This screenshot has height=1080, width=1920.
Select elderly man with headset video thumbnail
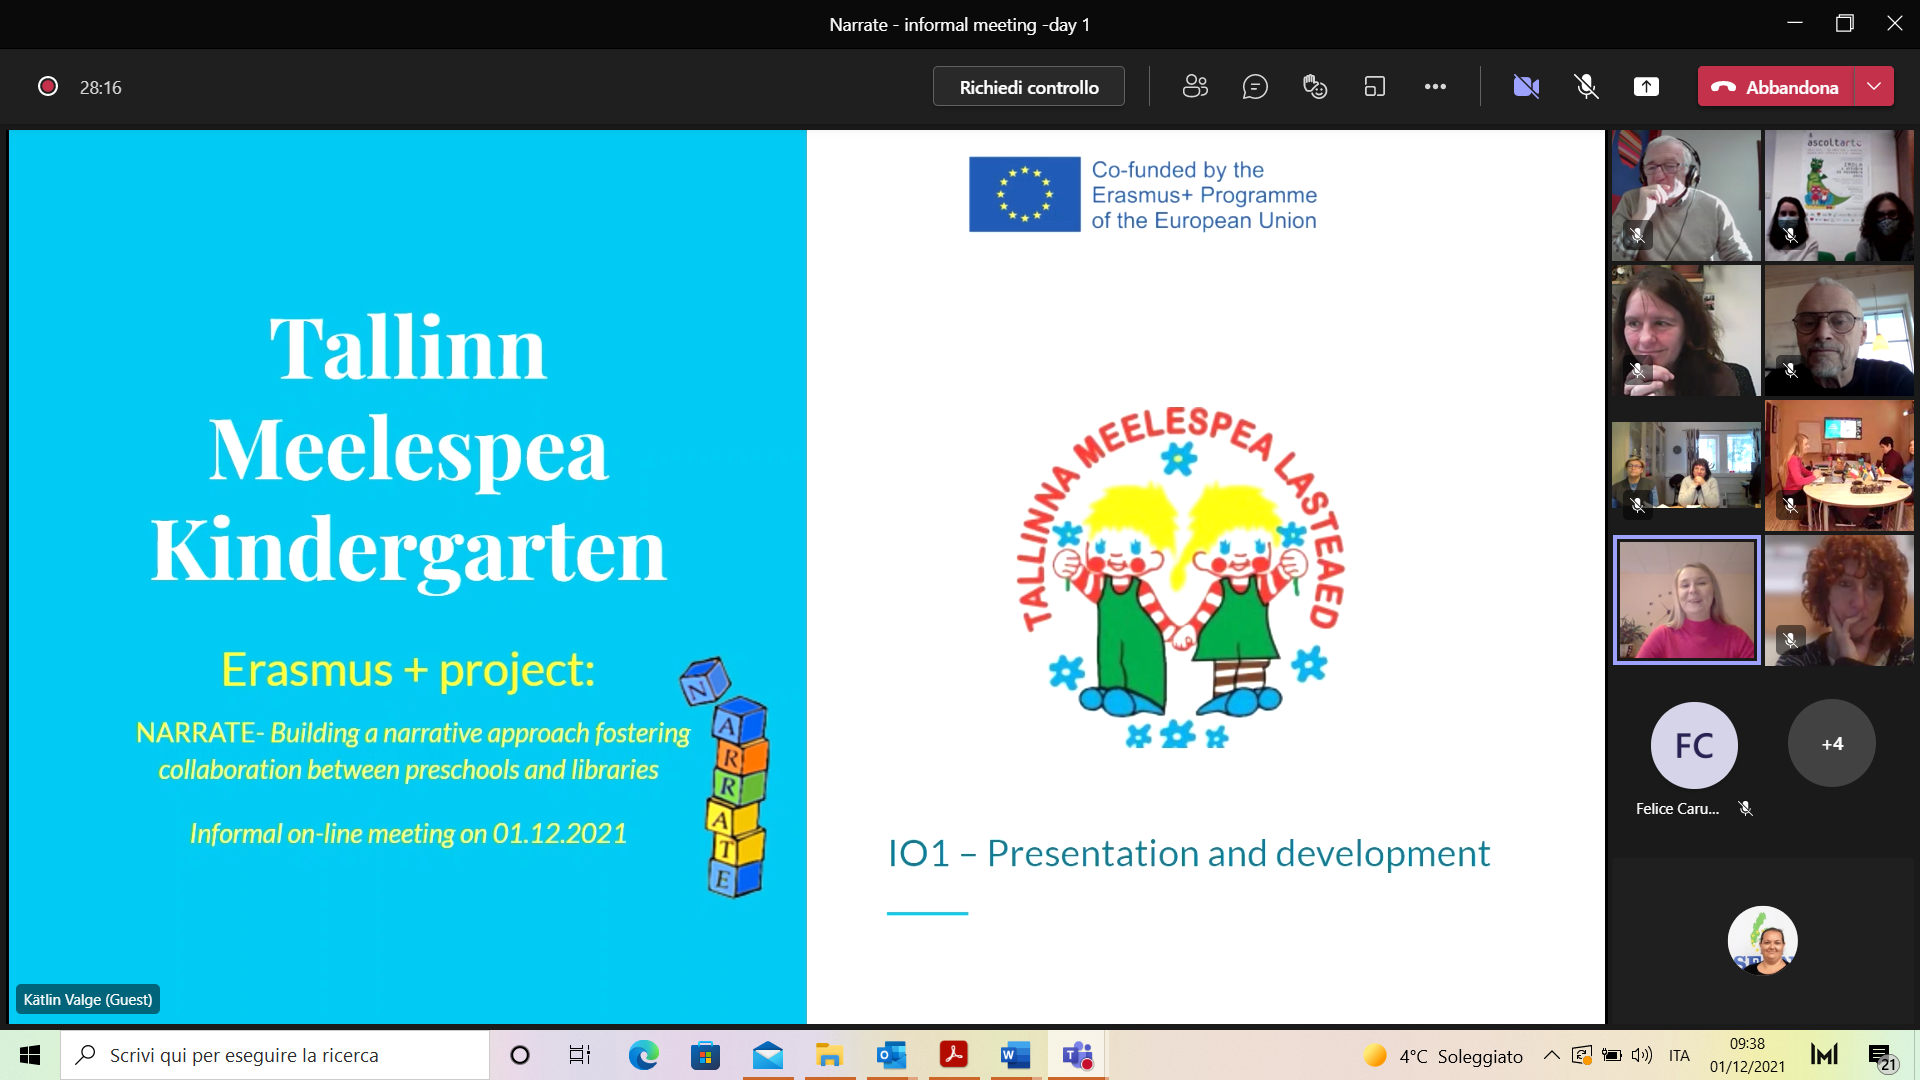point(1686,195)
